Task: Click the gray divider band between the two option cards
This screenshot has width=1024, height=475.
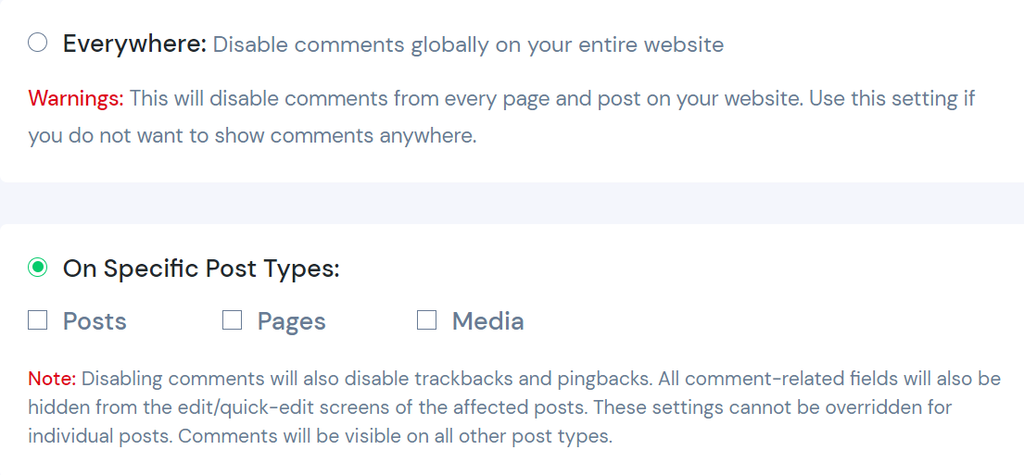Action: coord(512,203)
